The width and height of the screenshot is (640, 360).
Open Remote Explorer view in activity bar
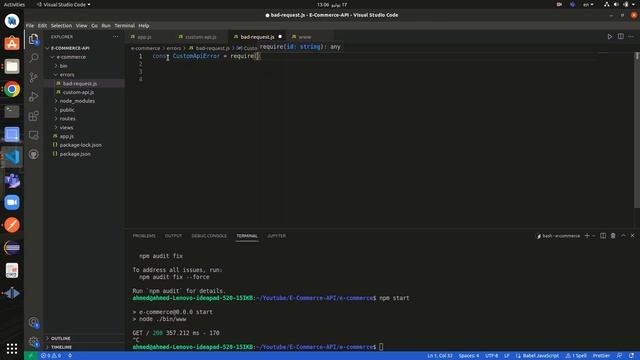tap(33, 135)
